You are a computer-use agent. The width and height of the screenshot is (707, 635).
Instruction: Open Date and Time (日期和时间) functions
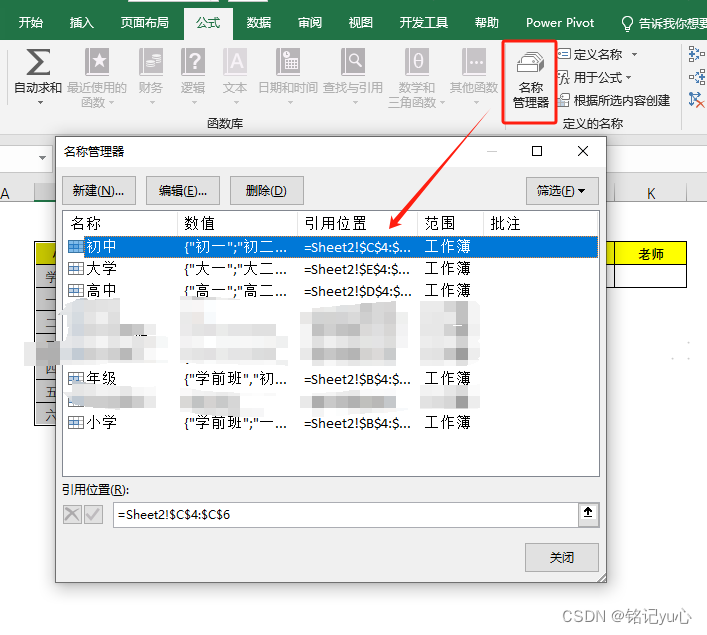(288, 77)
